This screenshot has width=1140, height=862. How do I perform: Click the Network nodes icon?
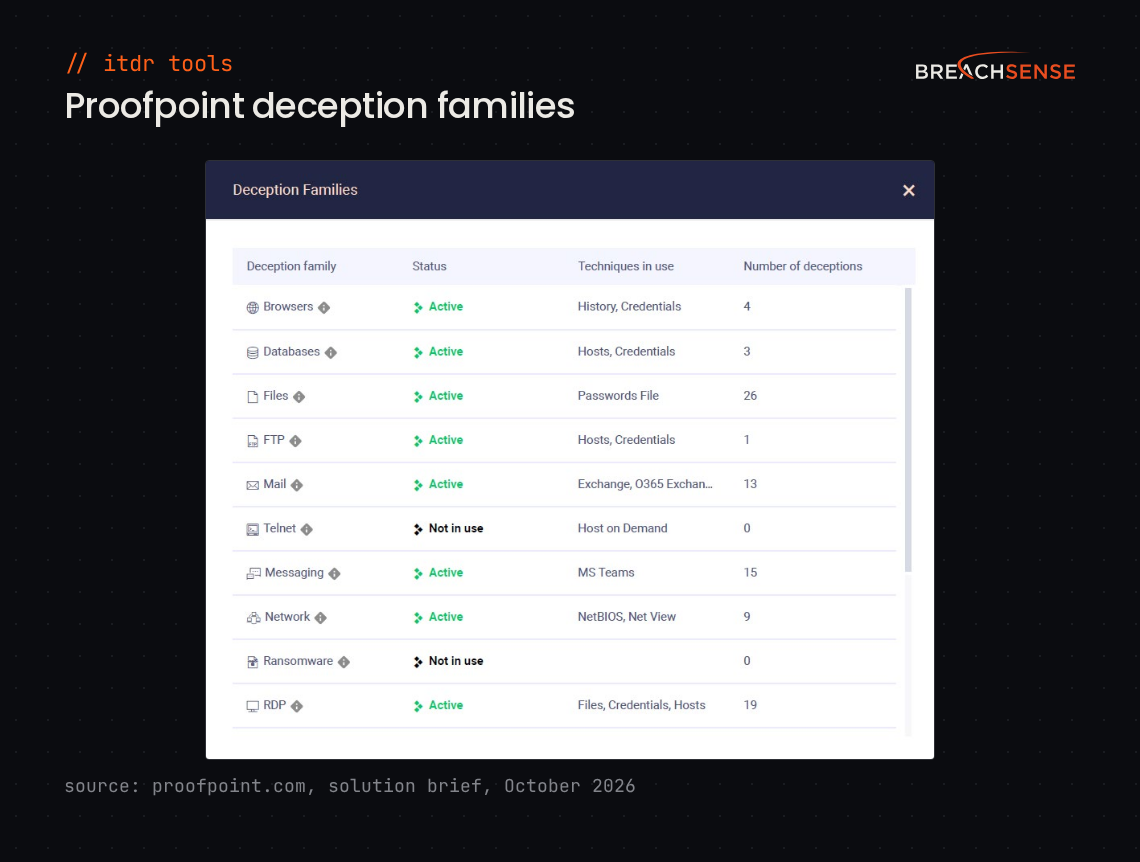coord(253,618)
